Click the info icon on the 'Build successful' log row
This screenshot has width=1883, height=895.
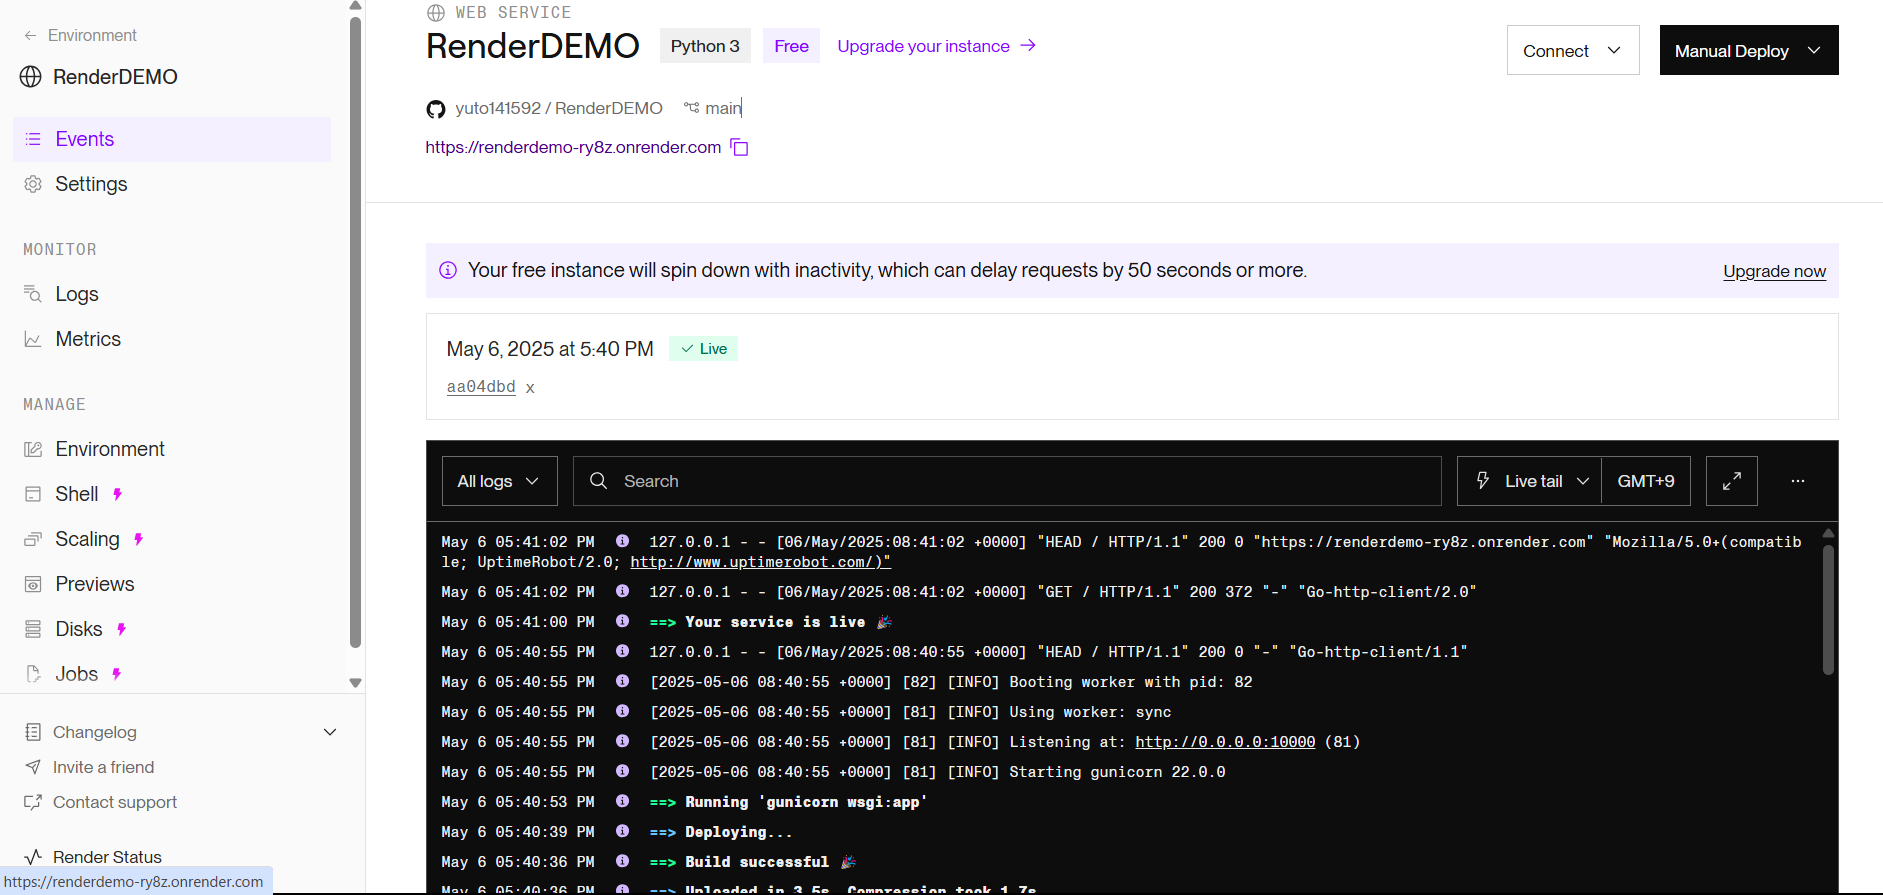tap(622, 861)
